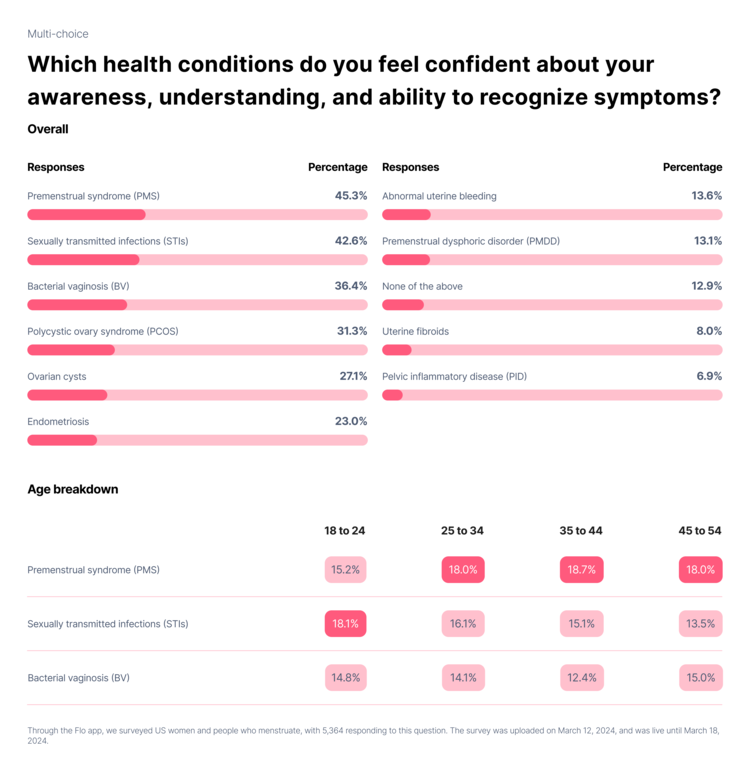Click the Abnormal uterine bleeding progress bar
The image size is (750, 773).
coord(552,214)
